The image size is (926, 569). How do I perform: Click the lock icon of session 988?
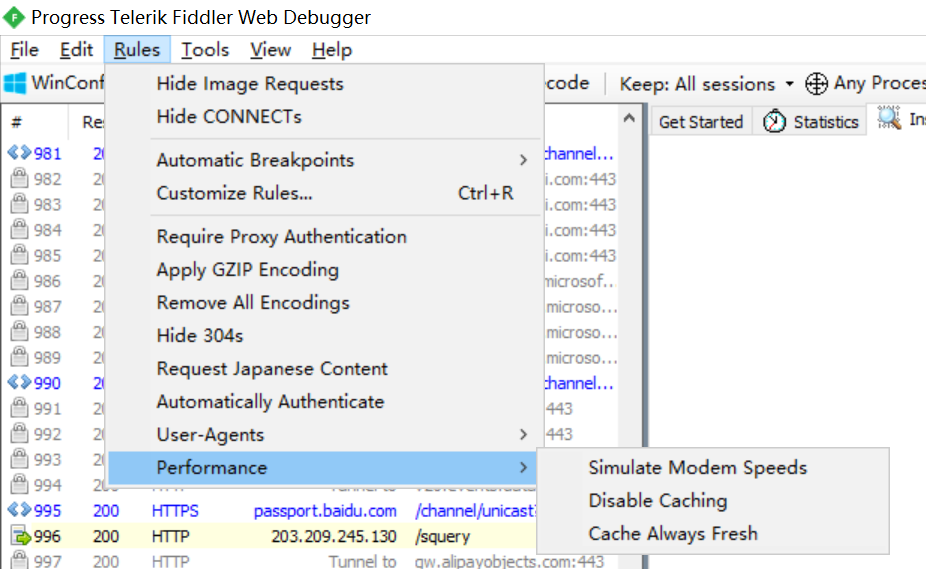[19, 330]
